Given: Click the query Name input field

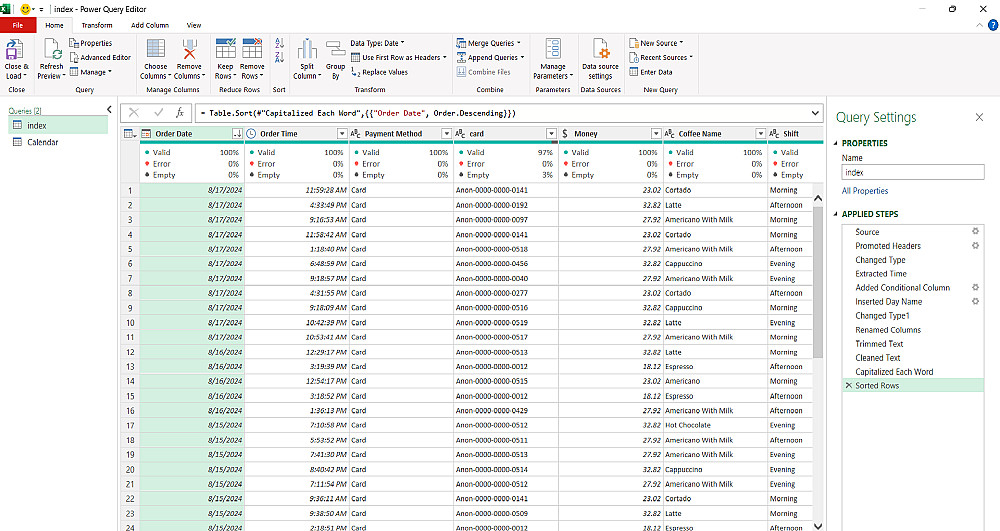Looking at the screenshot, I should [912, 172].
